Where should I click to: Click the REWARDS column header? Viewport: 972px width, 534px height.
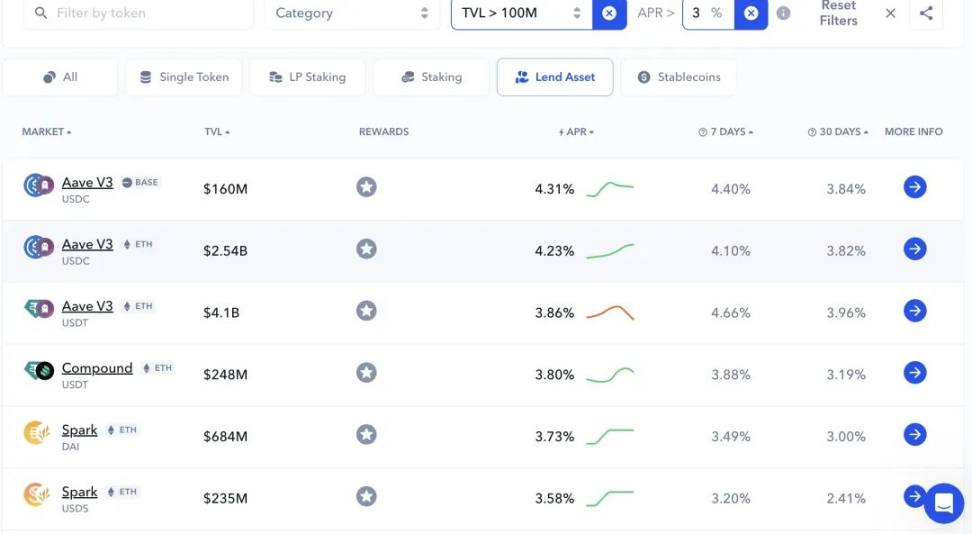(384, 131)
